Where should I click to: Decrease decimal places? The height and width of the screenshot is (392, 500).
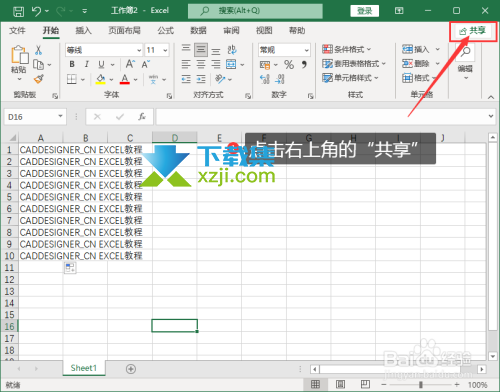click(280, 79)
